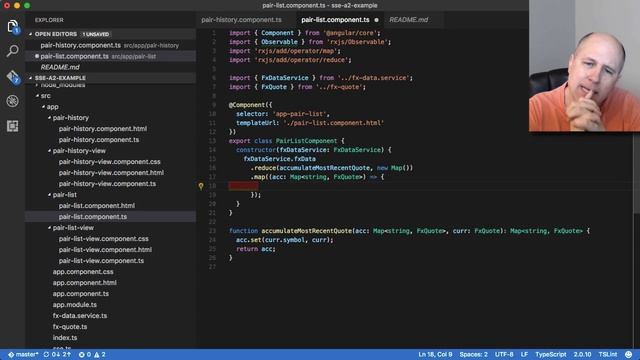This screenshot has height=360, width=640.
Task: Collapse the SSE-A2-EXAMPLE project section
Action: pos(31,78)
